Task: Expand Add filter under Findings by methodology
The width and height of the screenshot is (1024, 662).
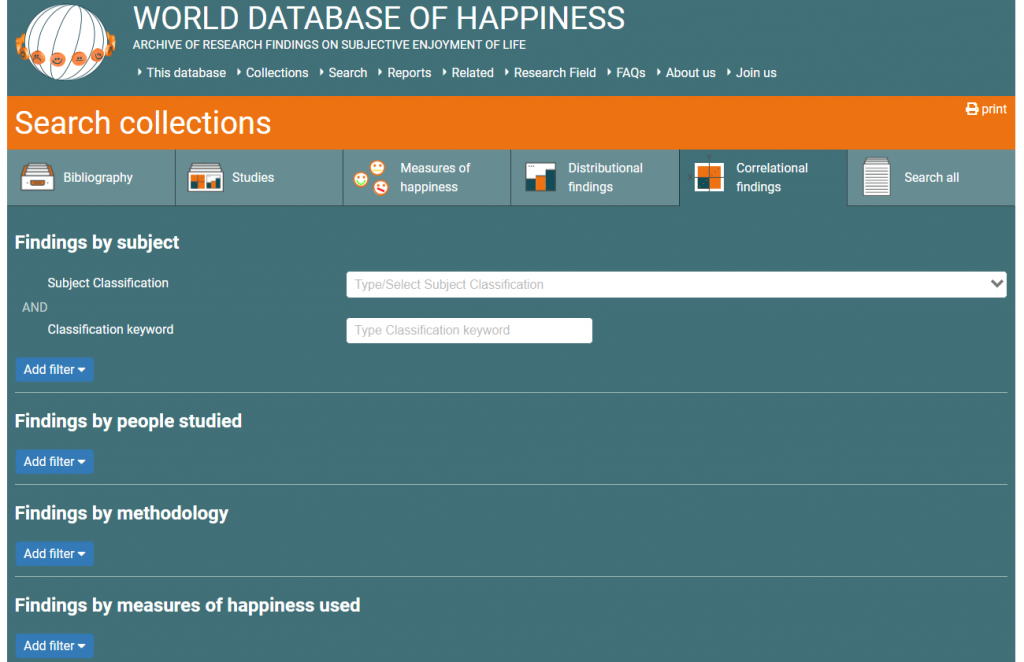Action: click(54, 553)
